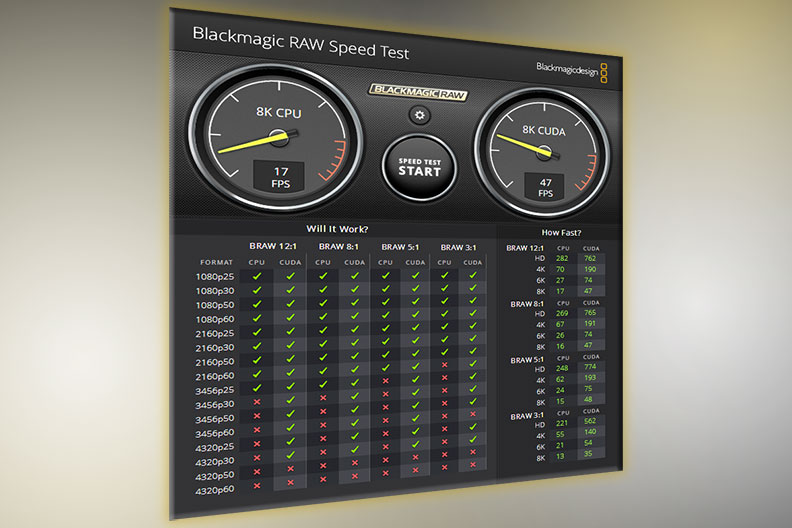
Task: Select the 1080p25 format row label
Action: [215, 276]
